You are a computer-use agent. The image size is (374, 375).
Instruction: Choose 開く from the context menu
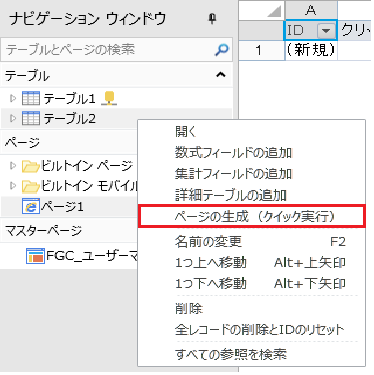coord(252,132)
